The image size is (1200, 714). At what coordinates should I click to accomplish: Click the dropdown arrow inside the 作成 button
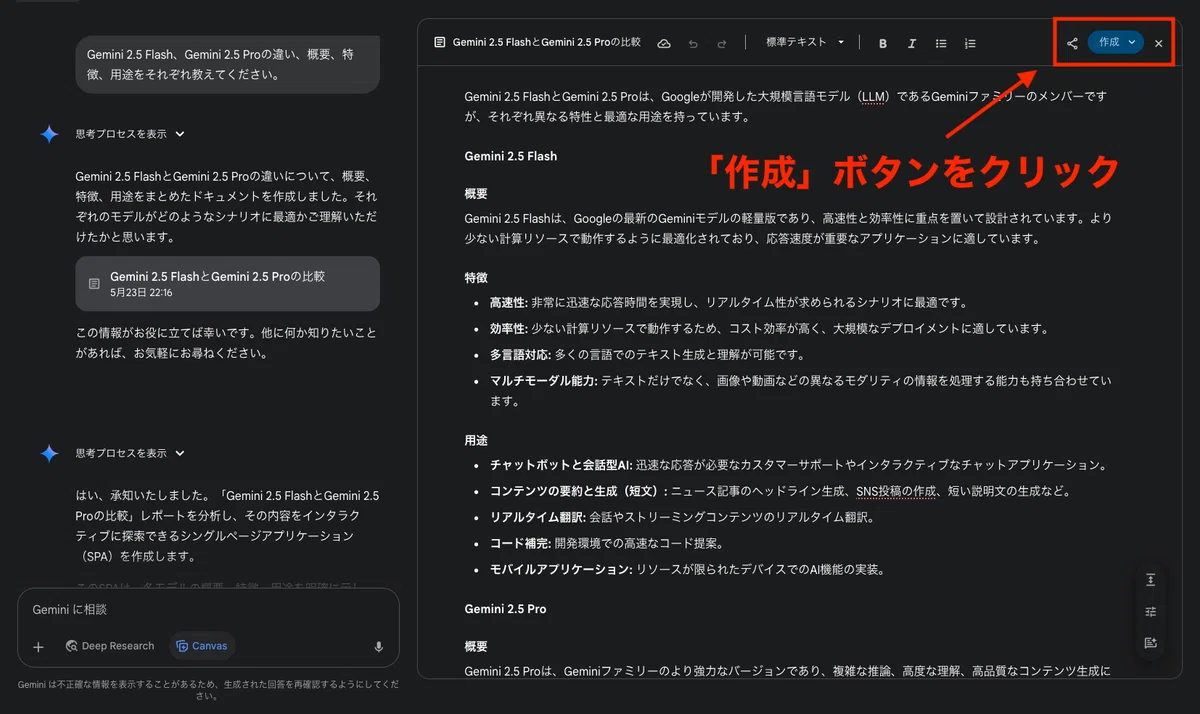pos(1132,43)
